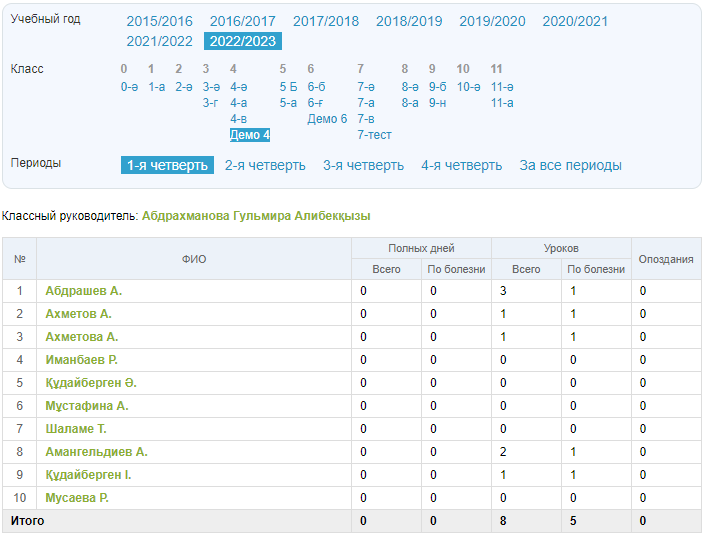Switch to academic year 2015/2016
This screenshot has height=539, width=706.
tap(159, 21)
